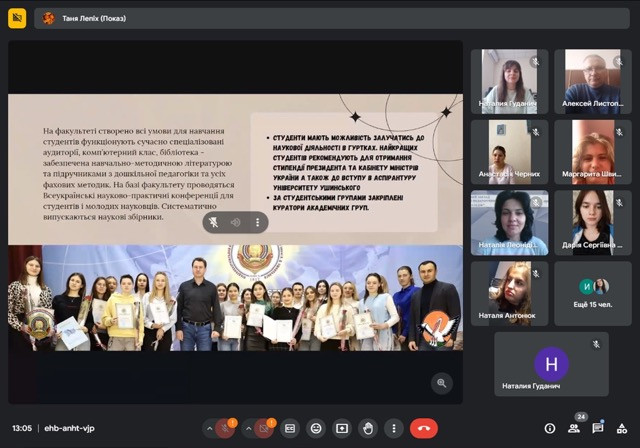640x448 pixels.
Task: Click the meeting code ehb-anht-vjp
Action: 69,428
